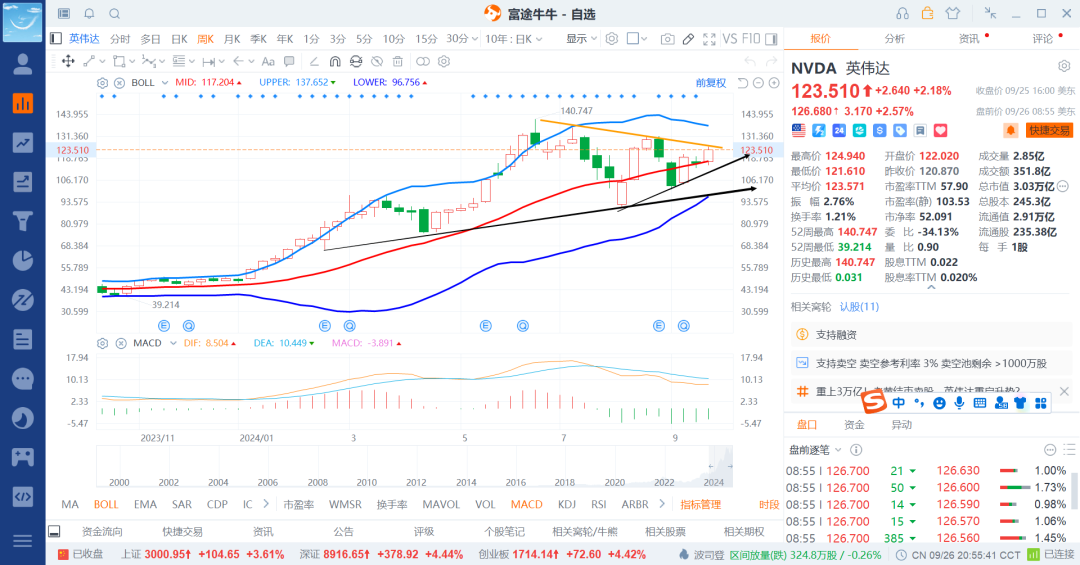Open the notifications bell in the title bar
The height and width of the screenshot is (565, 1080).
(90, 14)
